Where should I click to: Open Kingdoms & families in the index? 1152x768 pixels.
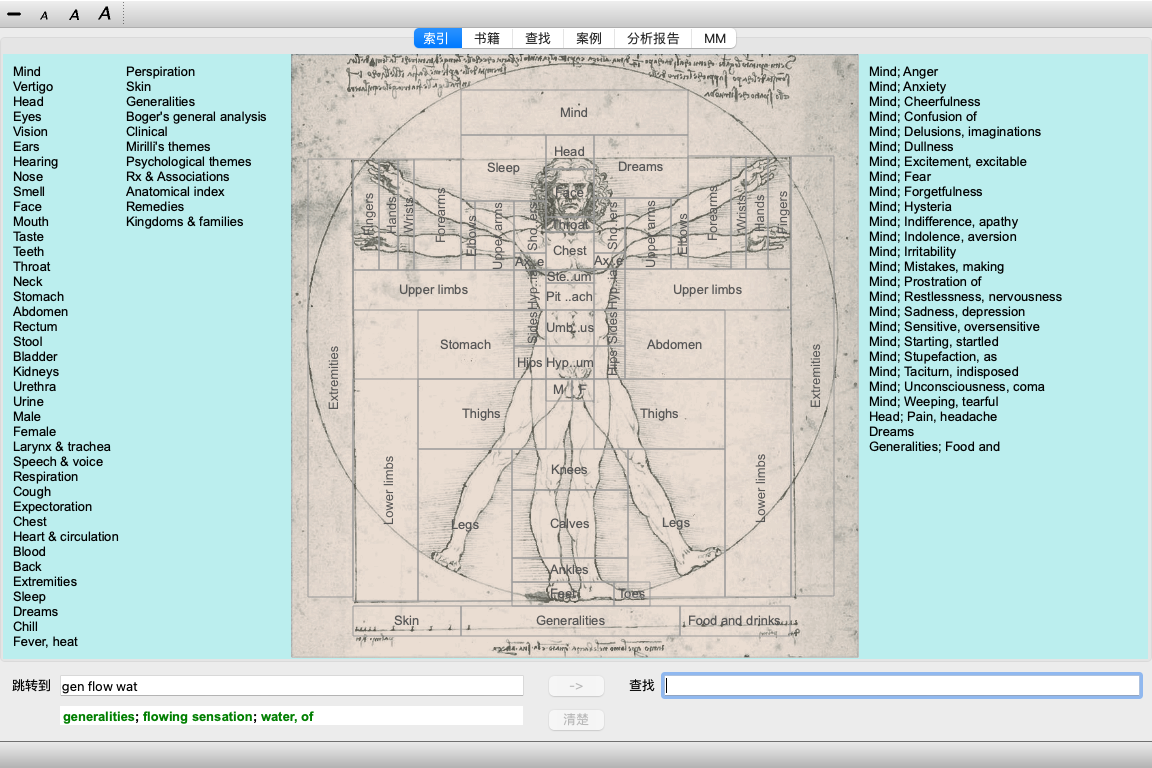(184, 222)
